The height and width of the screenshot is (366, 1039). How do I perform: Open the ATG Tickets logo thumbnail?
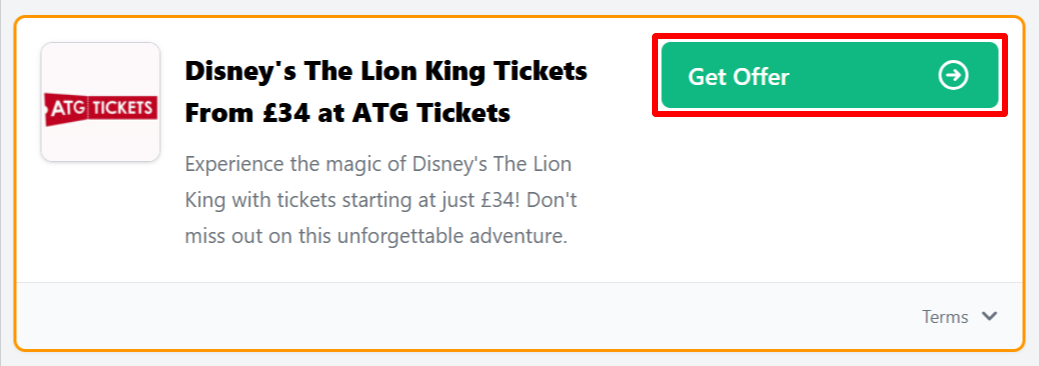pyautogui.click(x=101, y=102)
